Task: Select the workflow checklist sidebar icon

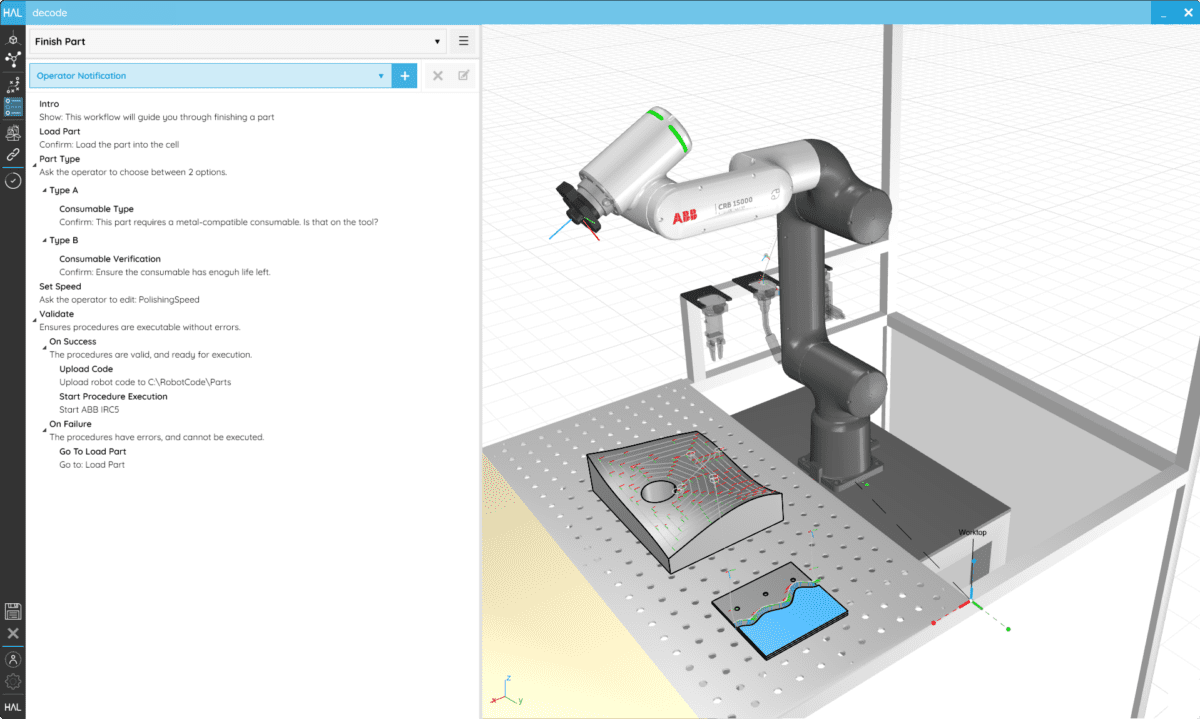Action: click(13, 108)
